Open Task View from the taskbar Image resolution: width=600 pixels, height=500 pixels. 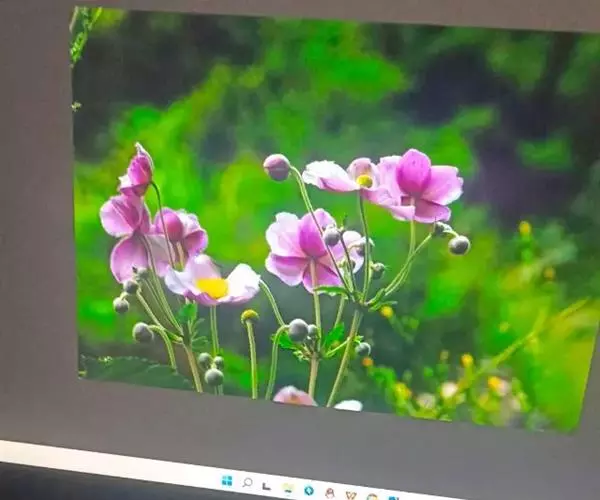pyautogui.click(x=267, y=486)
